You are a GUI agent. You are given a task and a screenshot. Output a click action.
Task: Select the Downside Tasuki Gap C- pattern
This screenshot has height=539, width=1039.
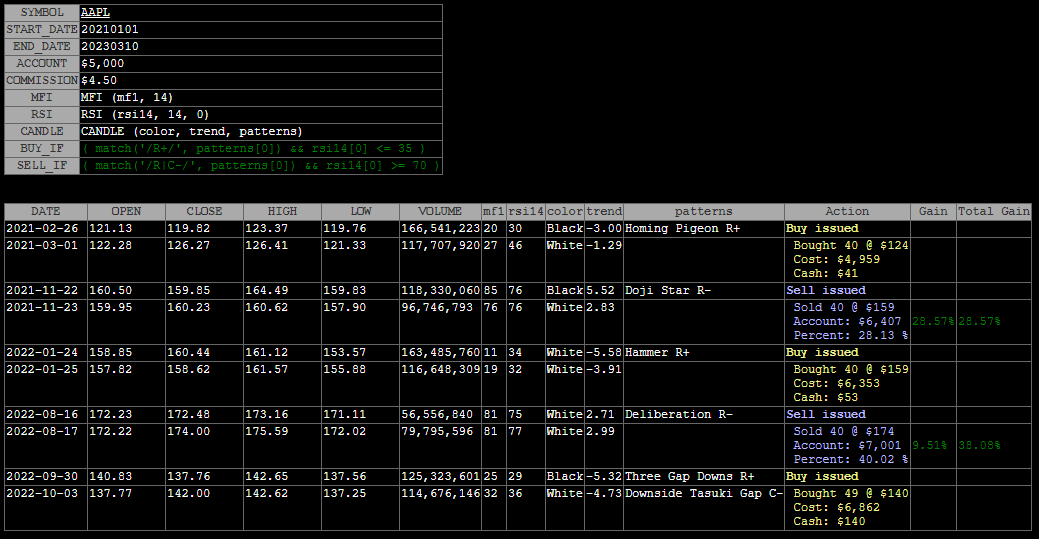(x=704, y=493)
